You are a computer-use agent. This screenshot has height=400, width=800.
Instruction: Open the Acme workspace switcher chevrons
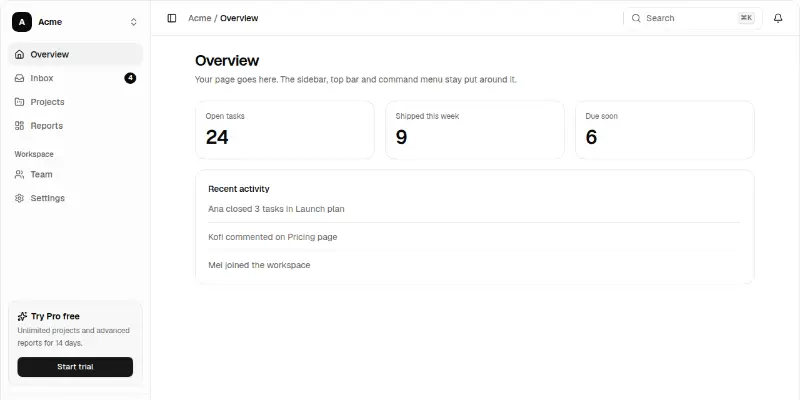[x=134, y=22]
